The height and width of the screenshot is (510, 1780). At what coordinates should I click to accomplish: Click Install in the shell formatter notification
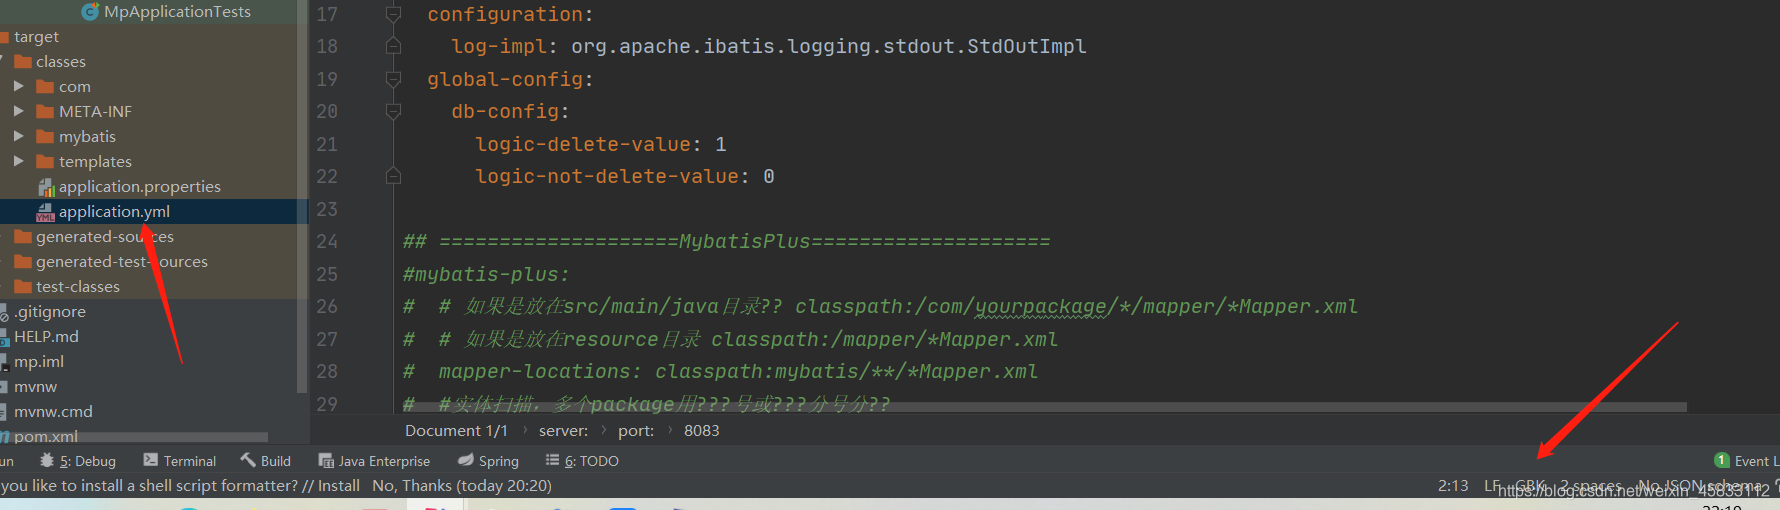(339, 486)
